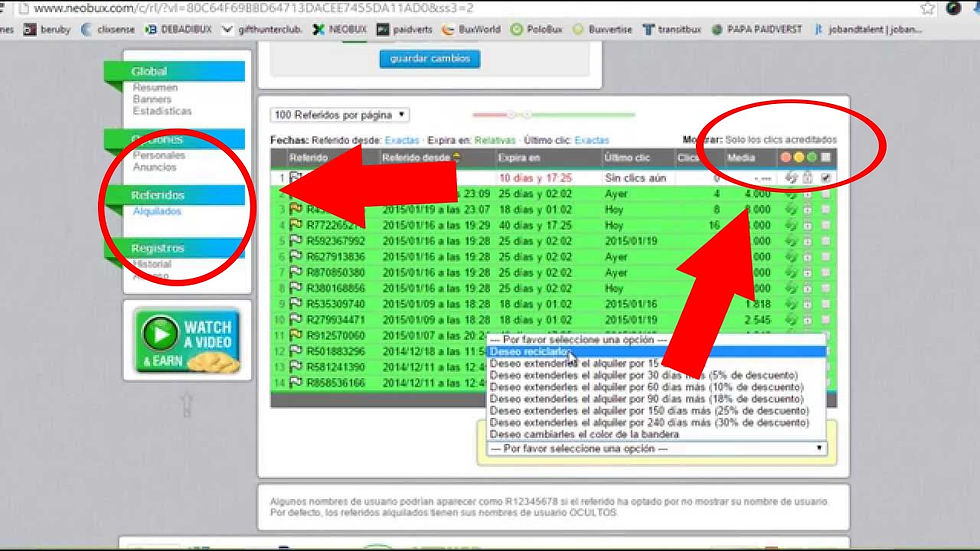The image size is (980, 551).
Task: Open the clixsense bookmark
Action: click(x=108, y=29)
